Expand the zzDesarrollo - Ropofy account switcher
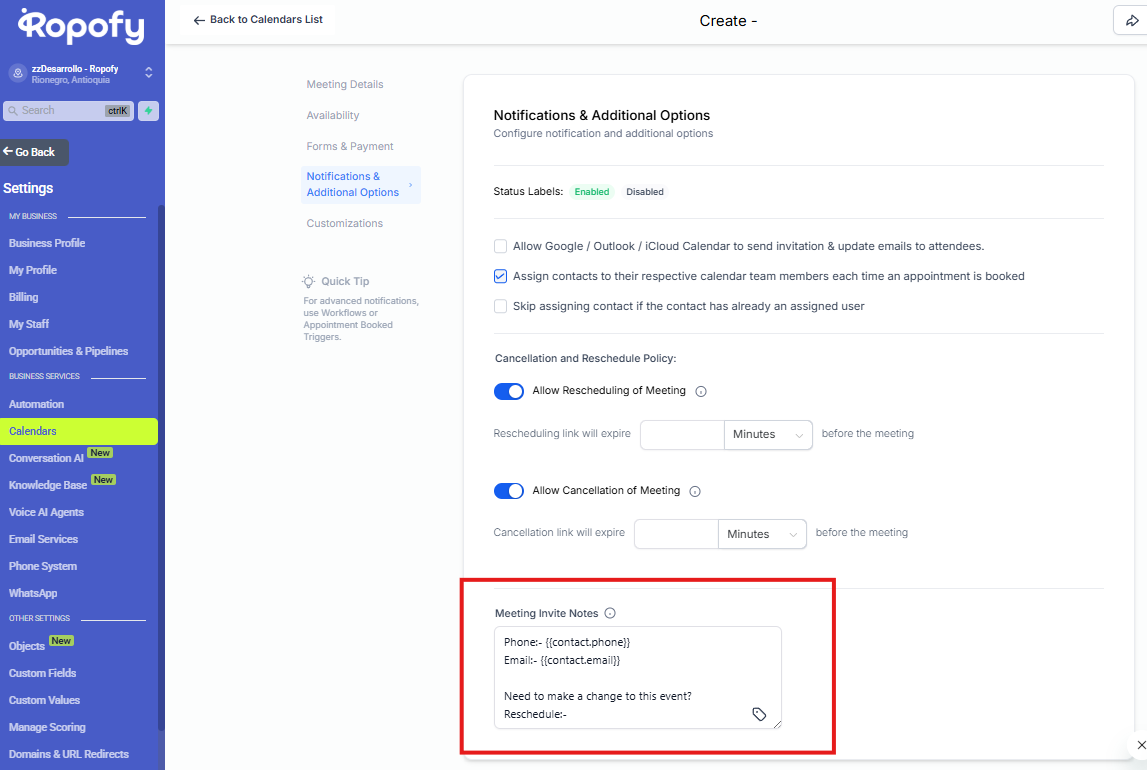The width and height of the screenshot is (1147, 770). click(149, 73)
